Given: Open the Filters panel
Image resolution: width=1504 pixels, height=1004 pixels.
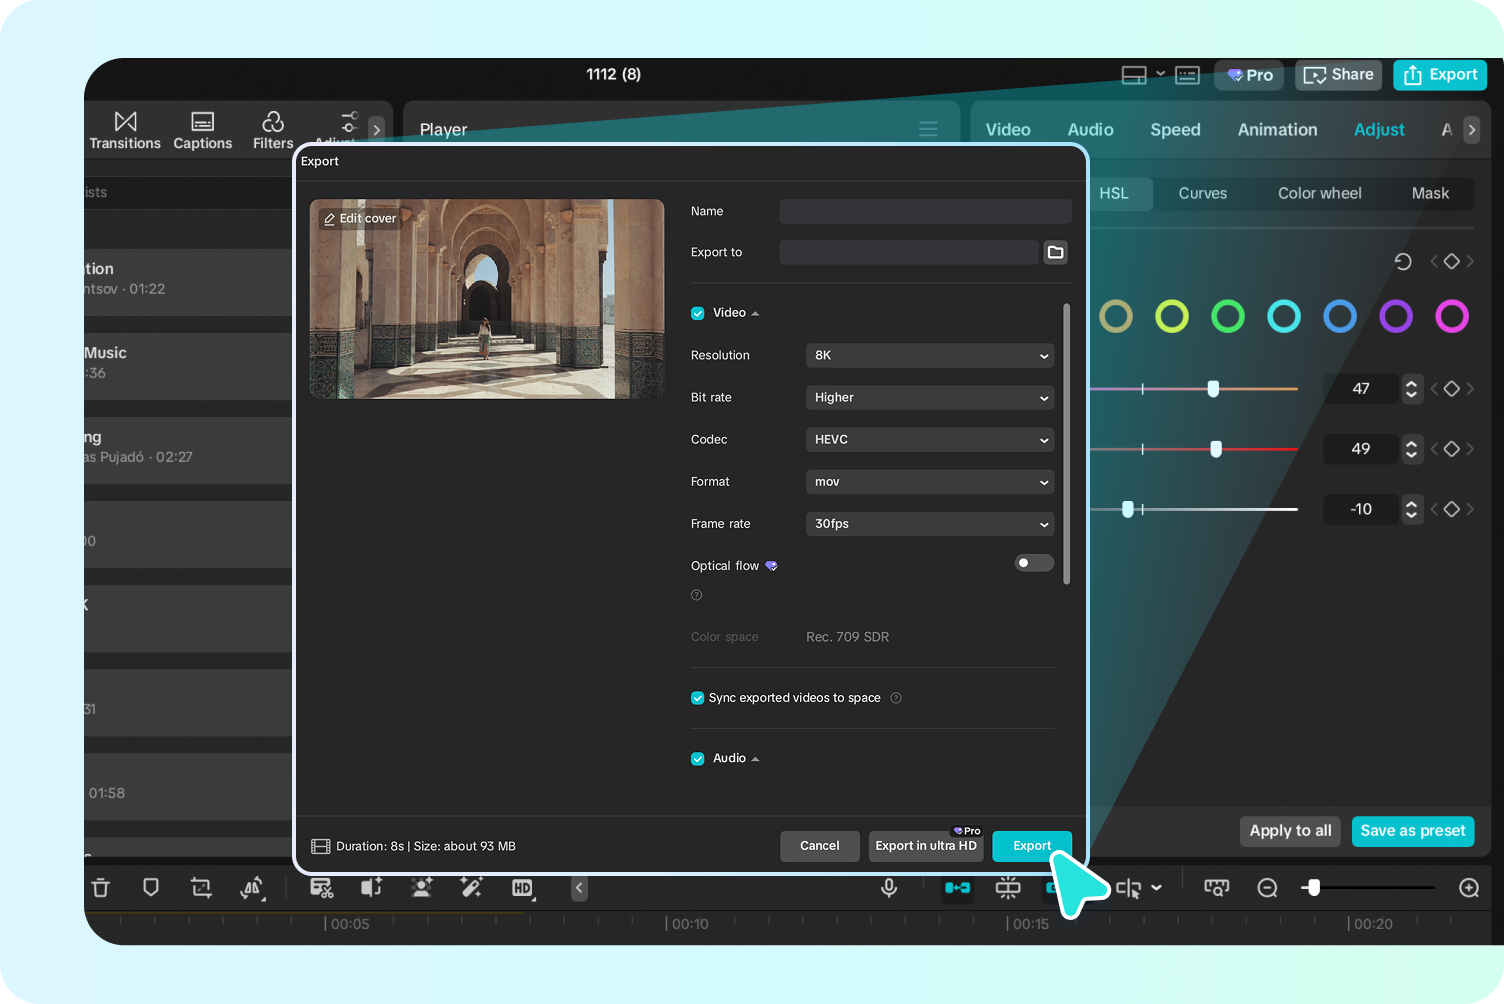Looking at the screenshot, I should [x=272, y=130].
